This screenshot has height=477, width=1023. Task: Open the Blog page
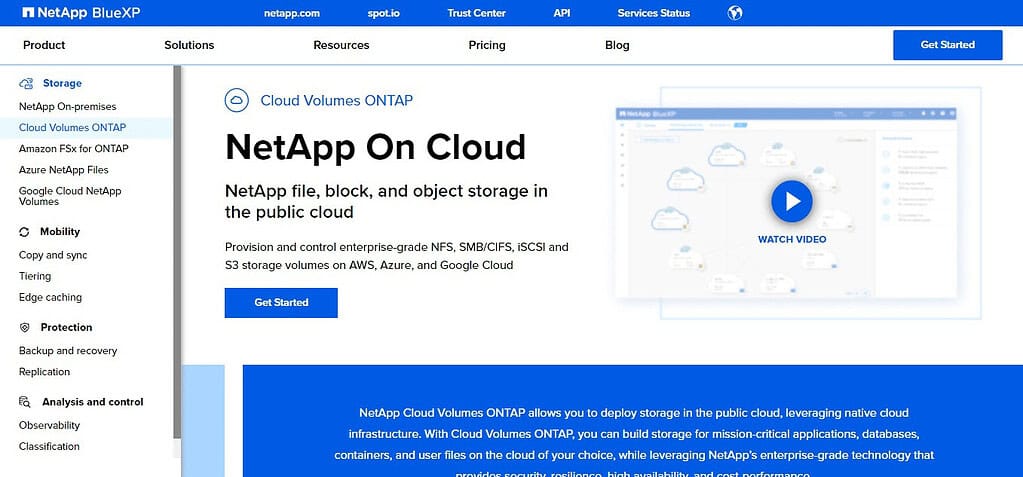point(617,45)
